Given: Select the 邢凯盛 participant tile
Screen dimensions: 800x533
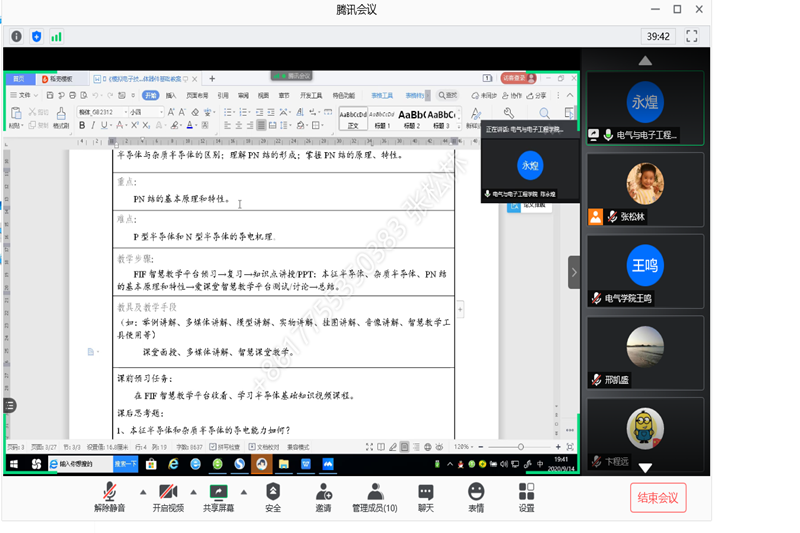Looking at the screenshot, I should tap(645, 353).
